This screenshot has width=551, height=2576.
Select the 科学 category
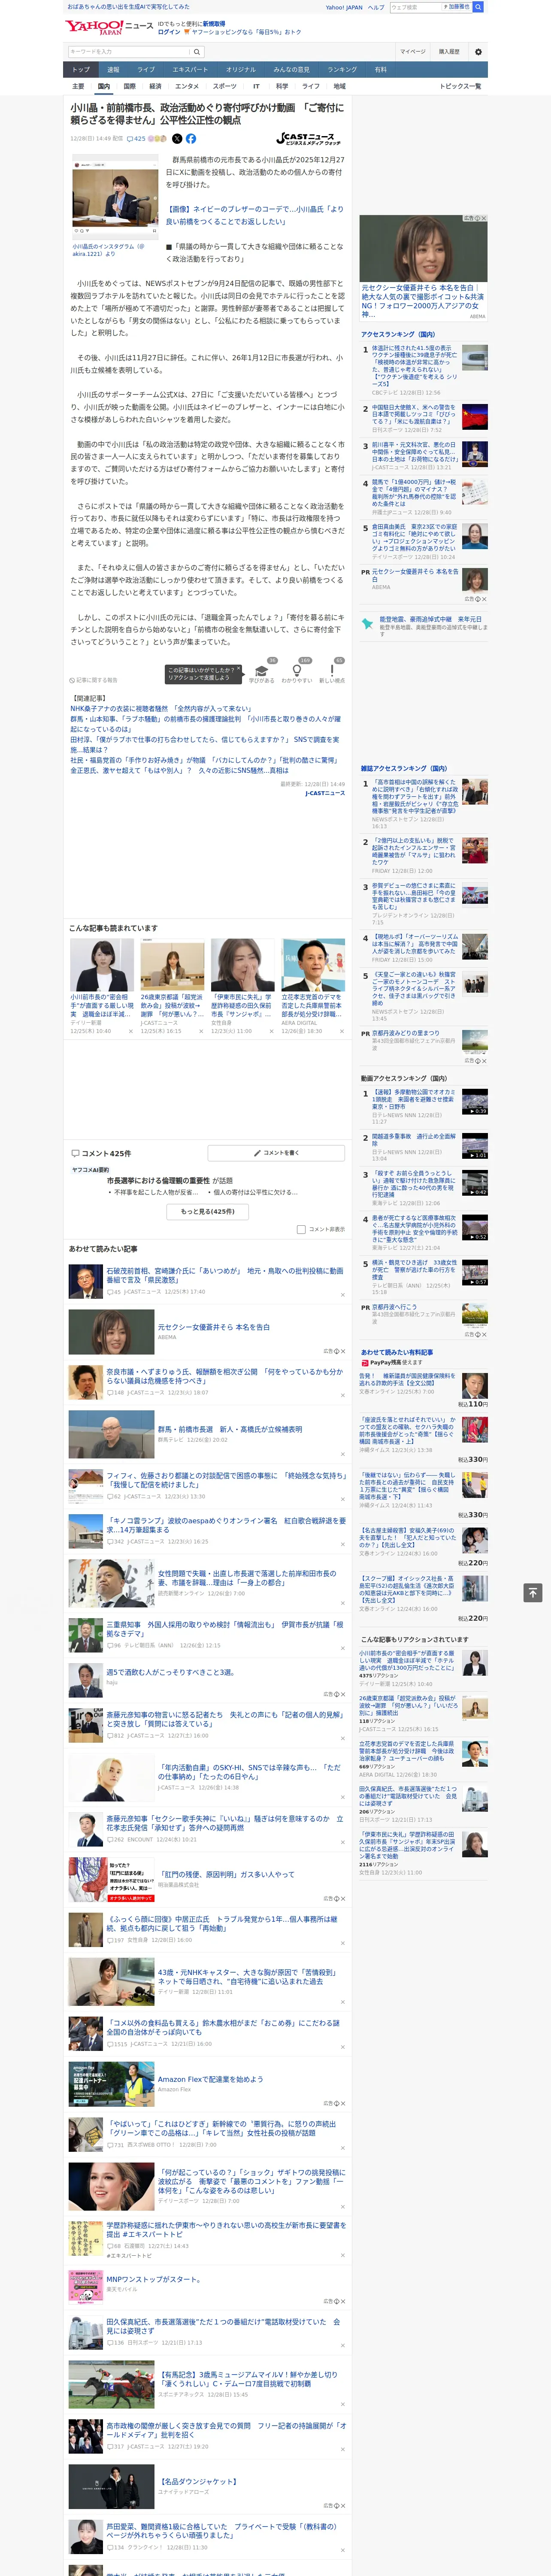pos(282,86)
